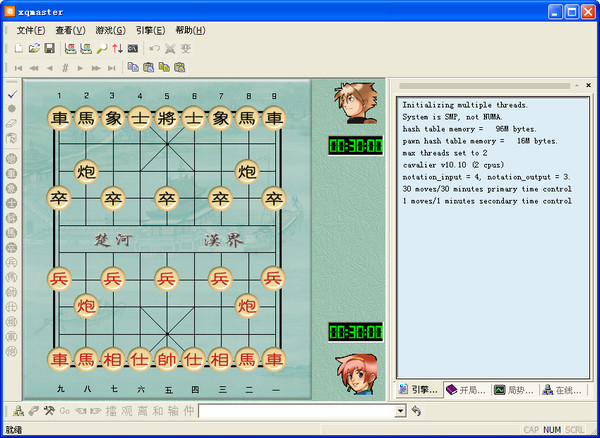Select the black 炮 on file 2
Screen dimensions: 600x438
[86, 172]
